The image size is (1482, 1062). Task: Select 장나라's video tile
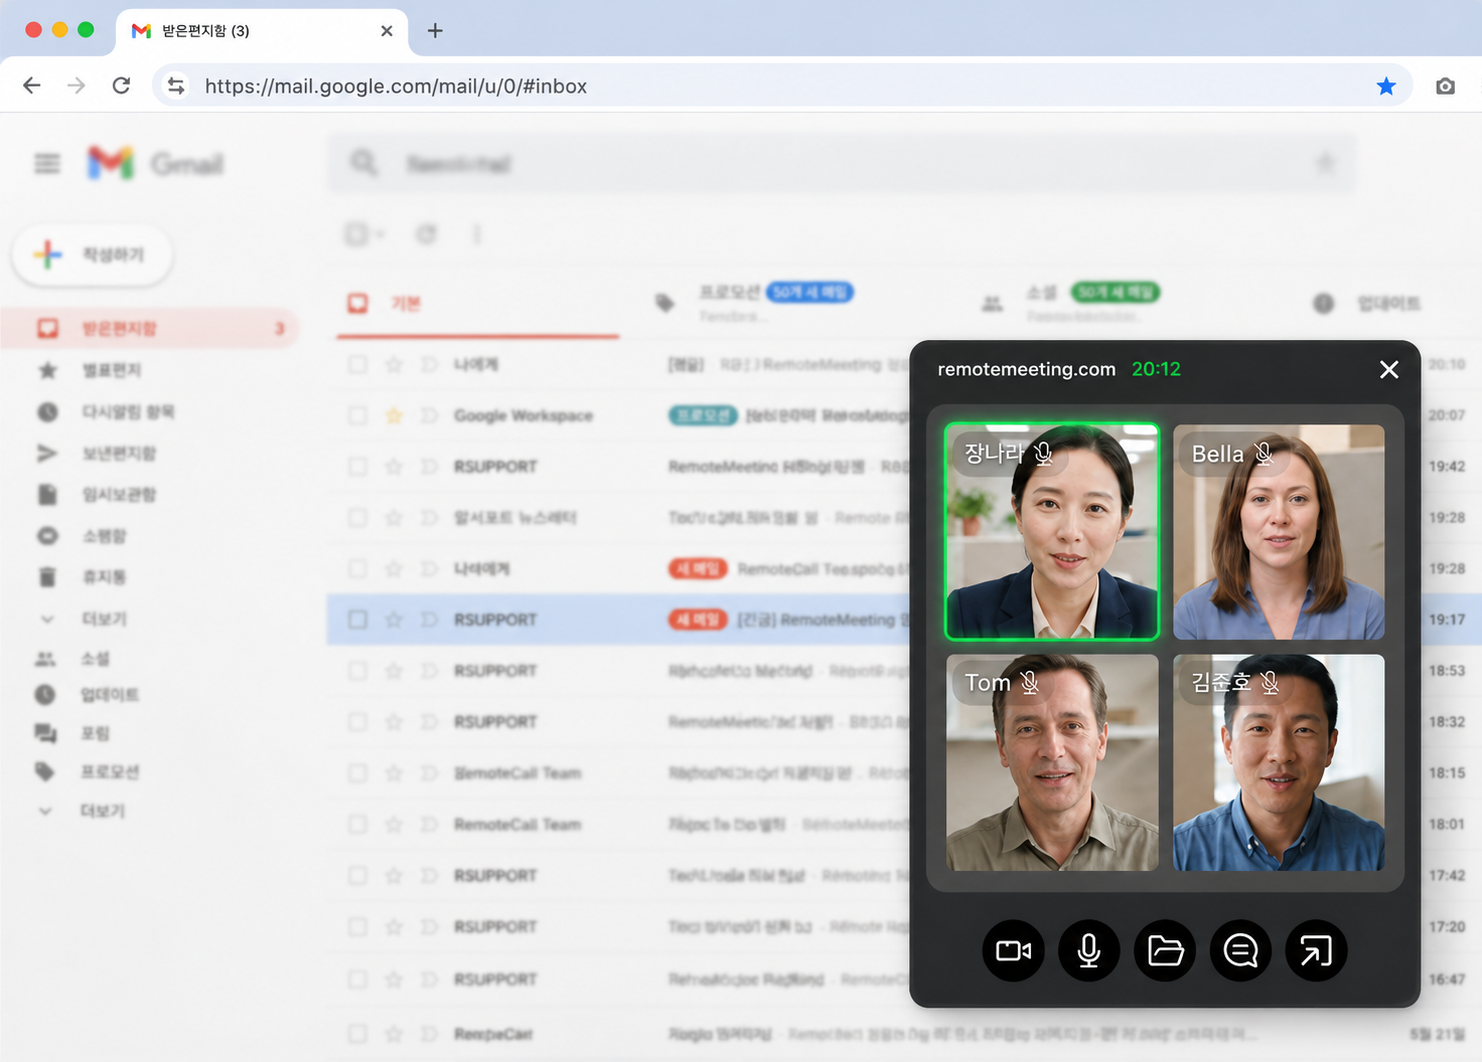(1052, 532)
